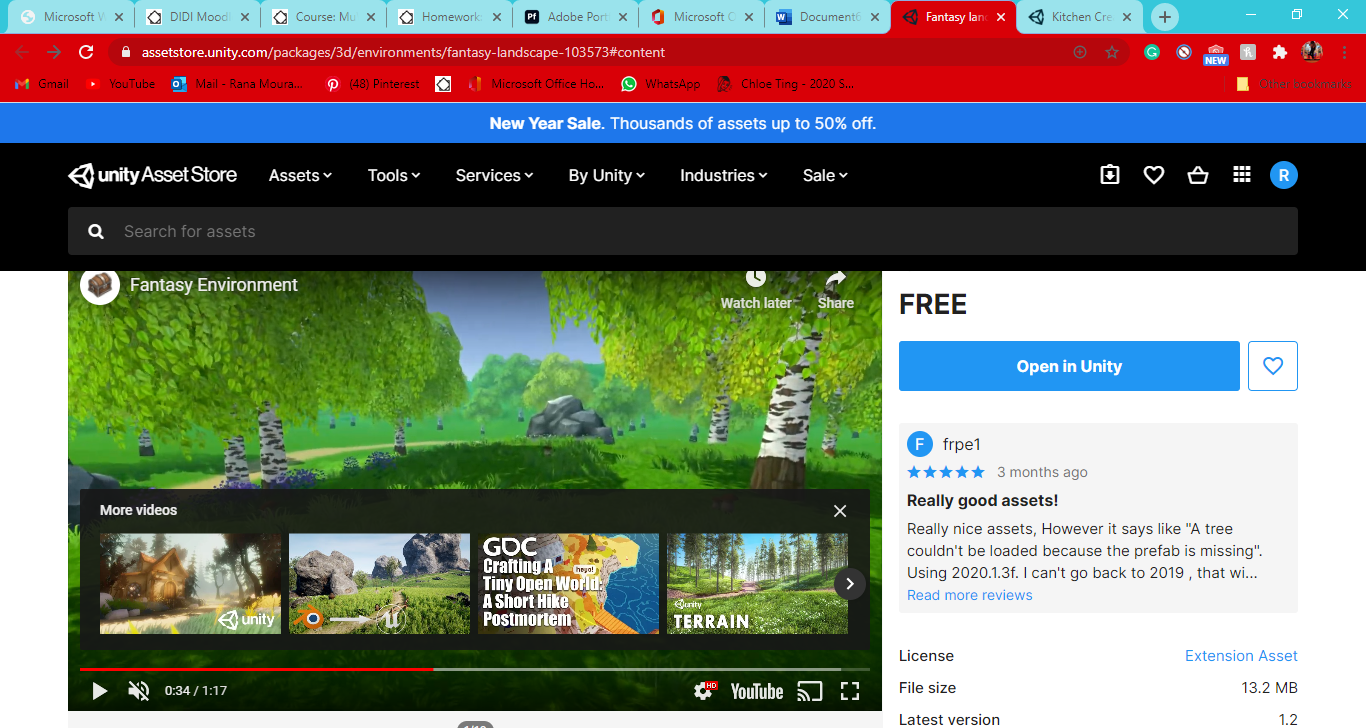This screenshot has height=728, width=1366.
Task: Click Open in Unity button
Action: coord(1069,366)
